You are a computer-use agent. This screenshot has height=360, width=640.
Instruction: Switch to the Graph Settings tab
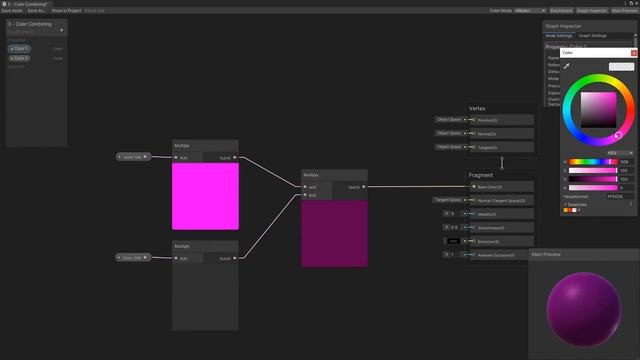click(593, 36)
